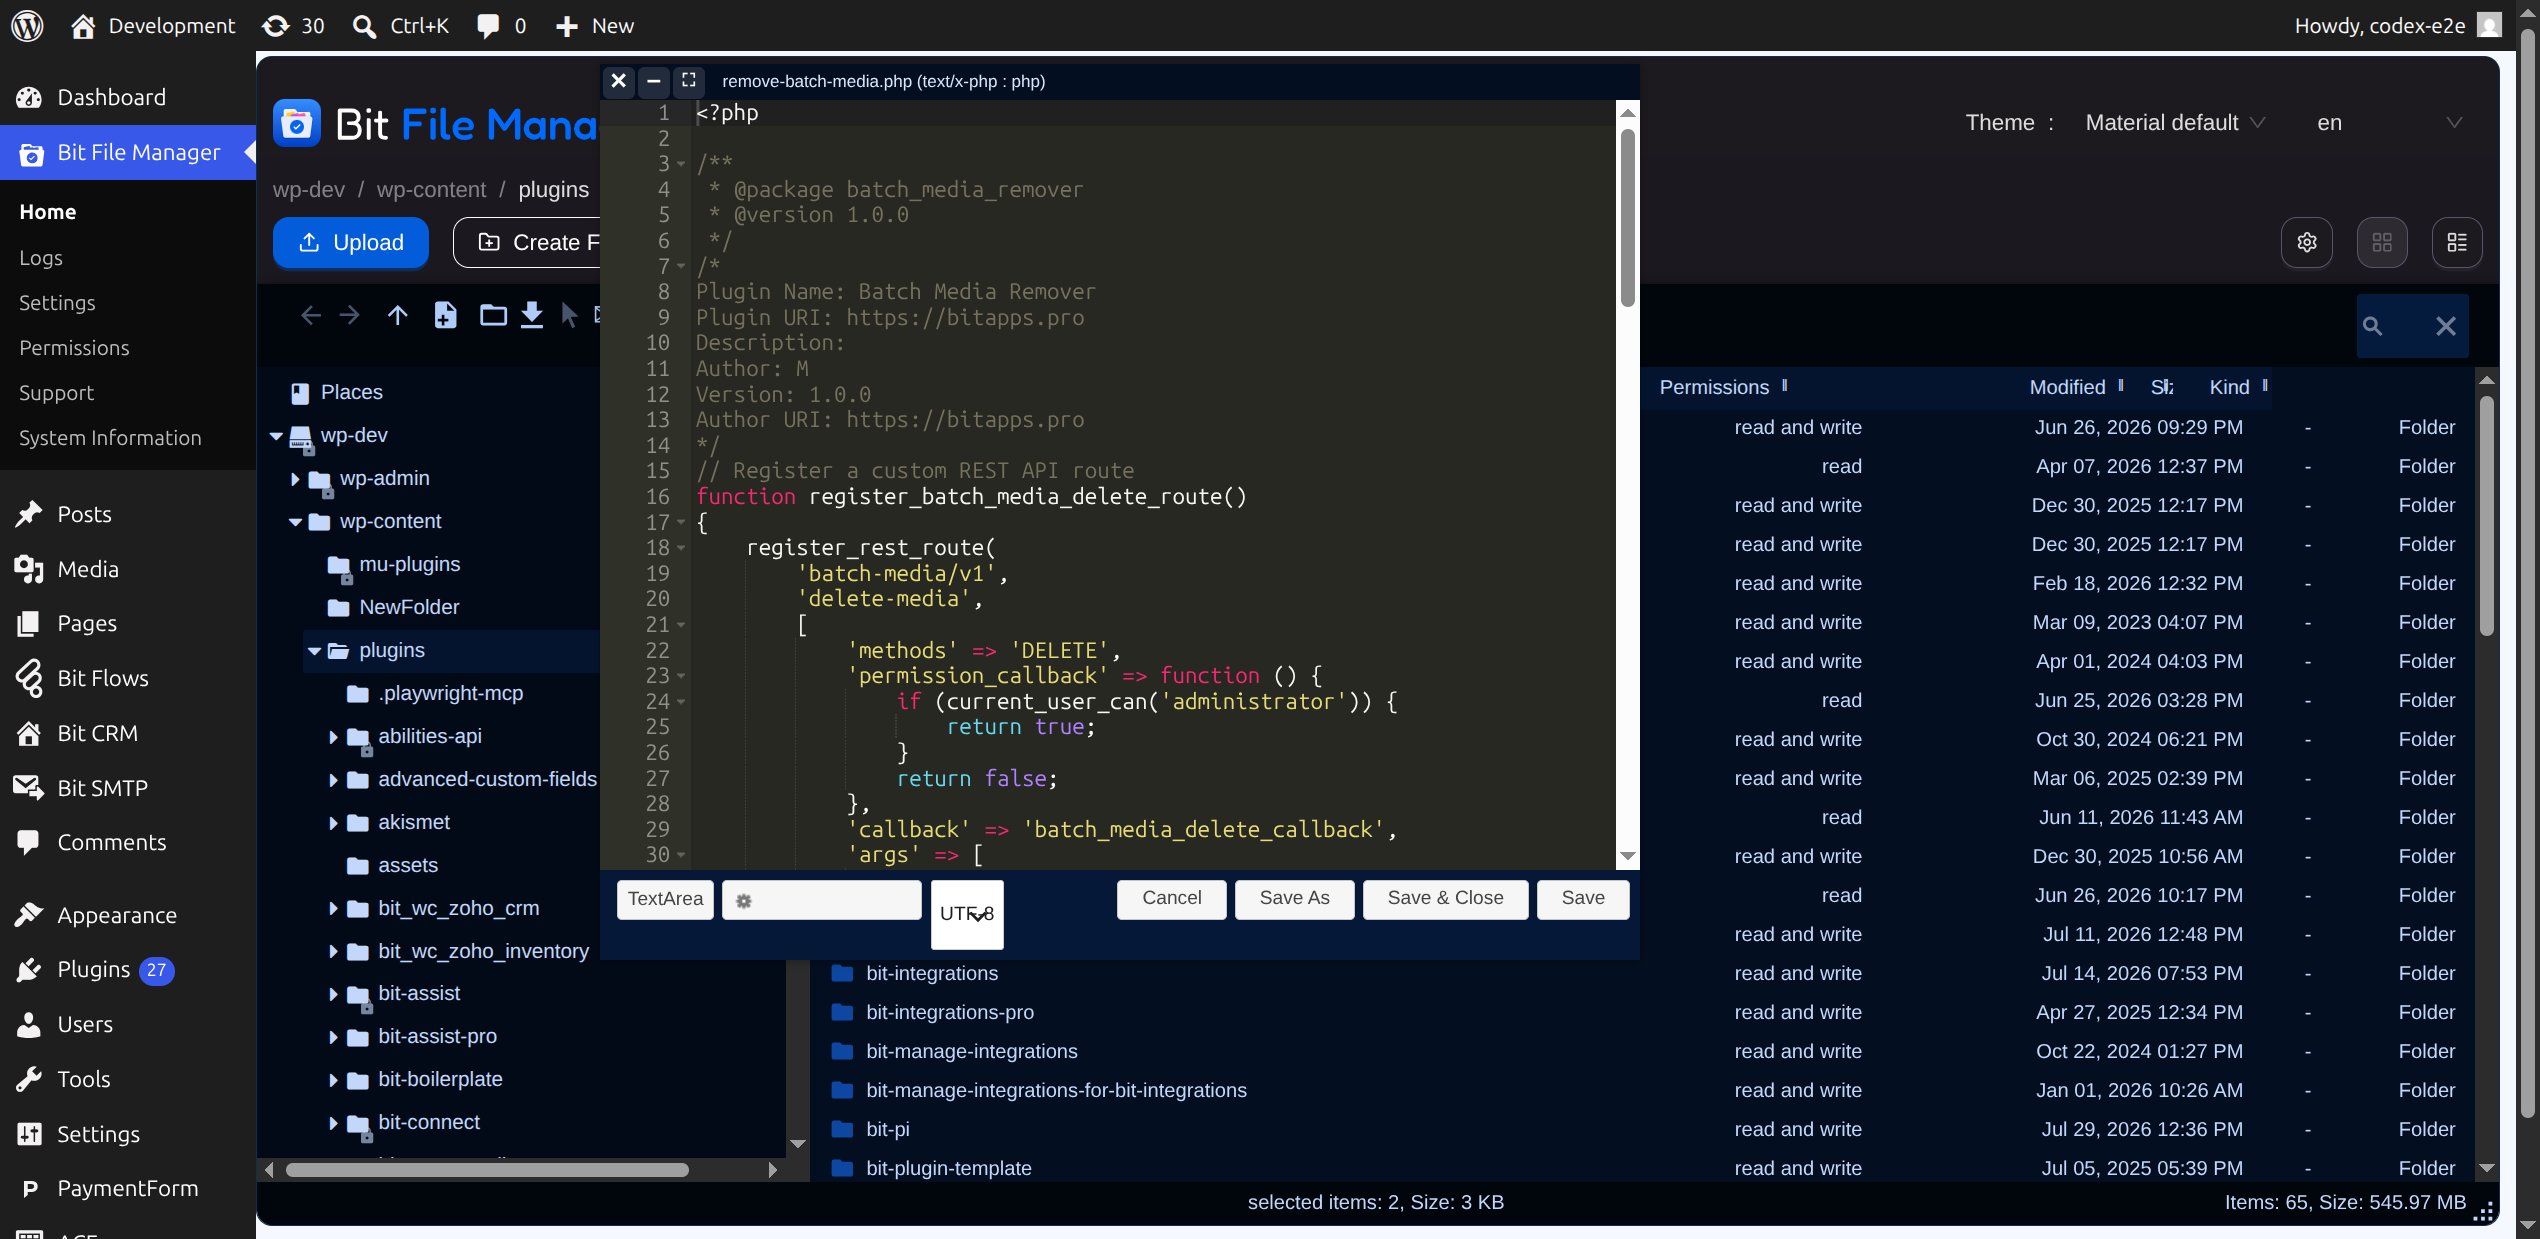Open Support submenu item
Screen dimensions: 2540x1239
click(56, 393)
